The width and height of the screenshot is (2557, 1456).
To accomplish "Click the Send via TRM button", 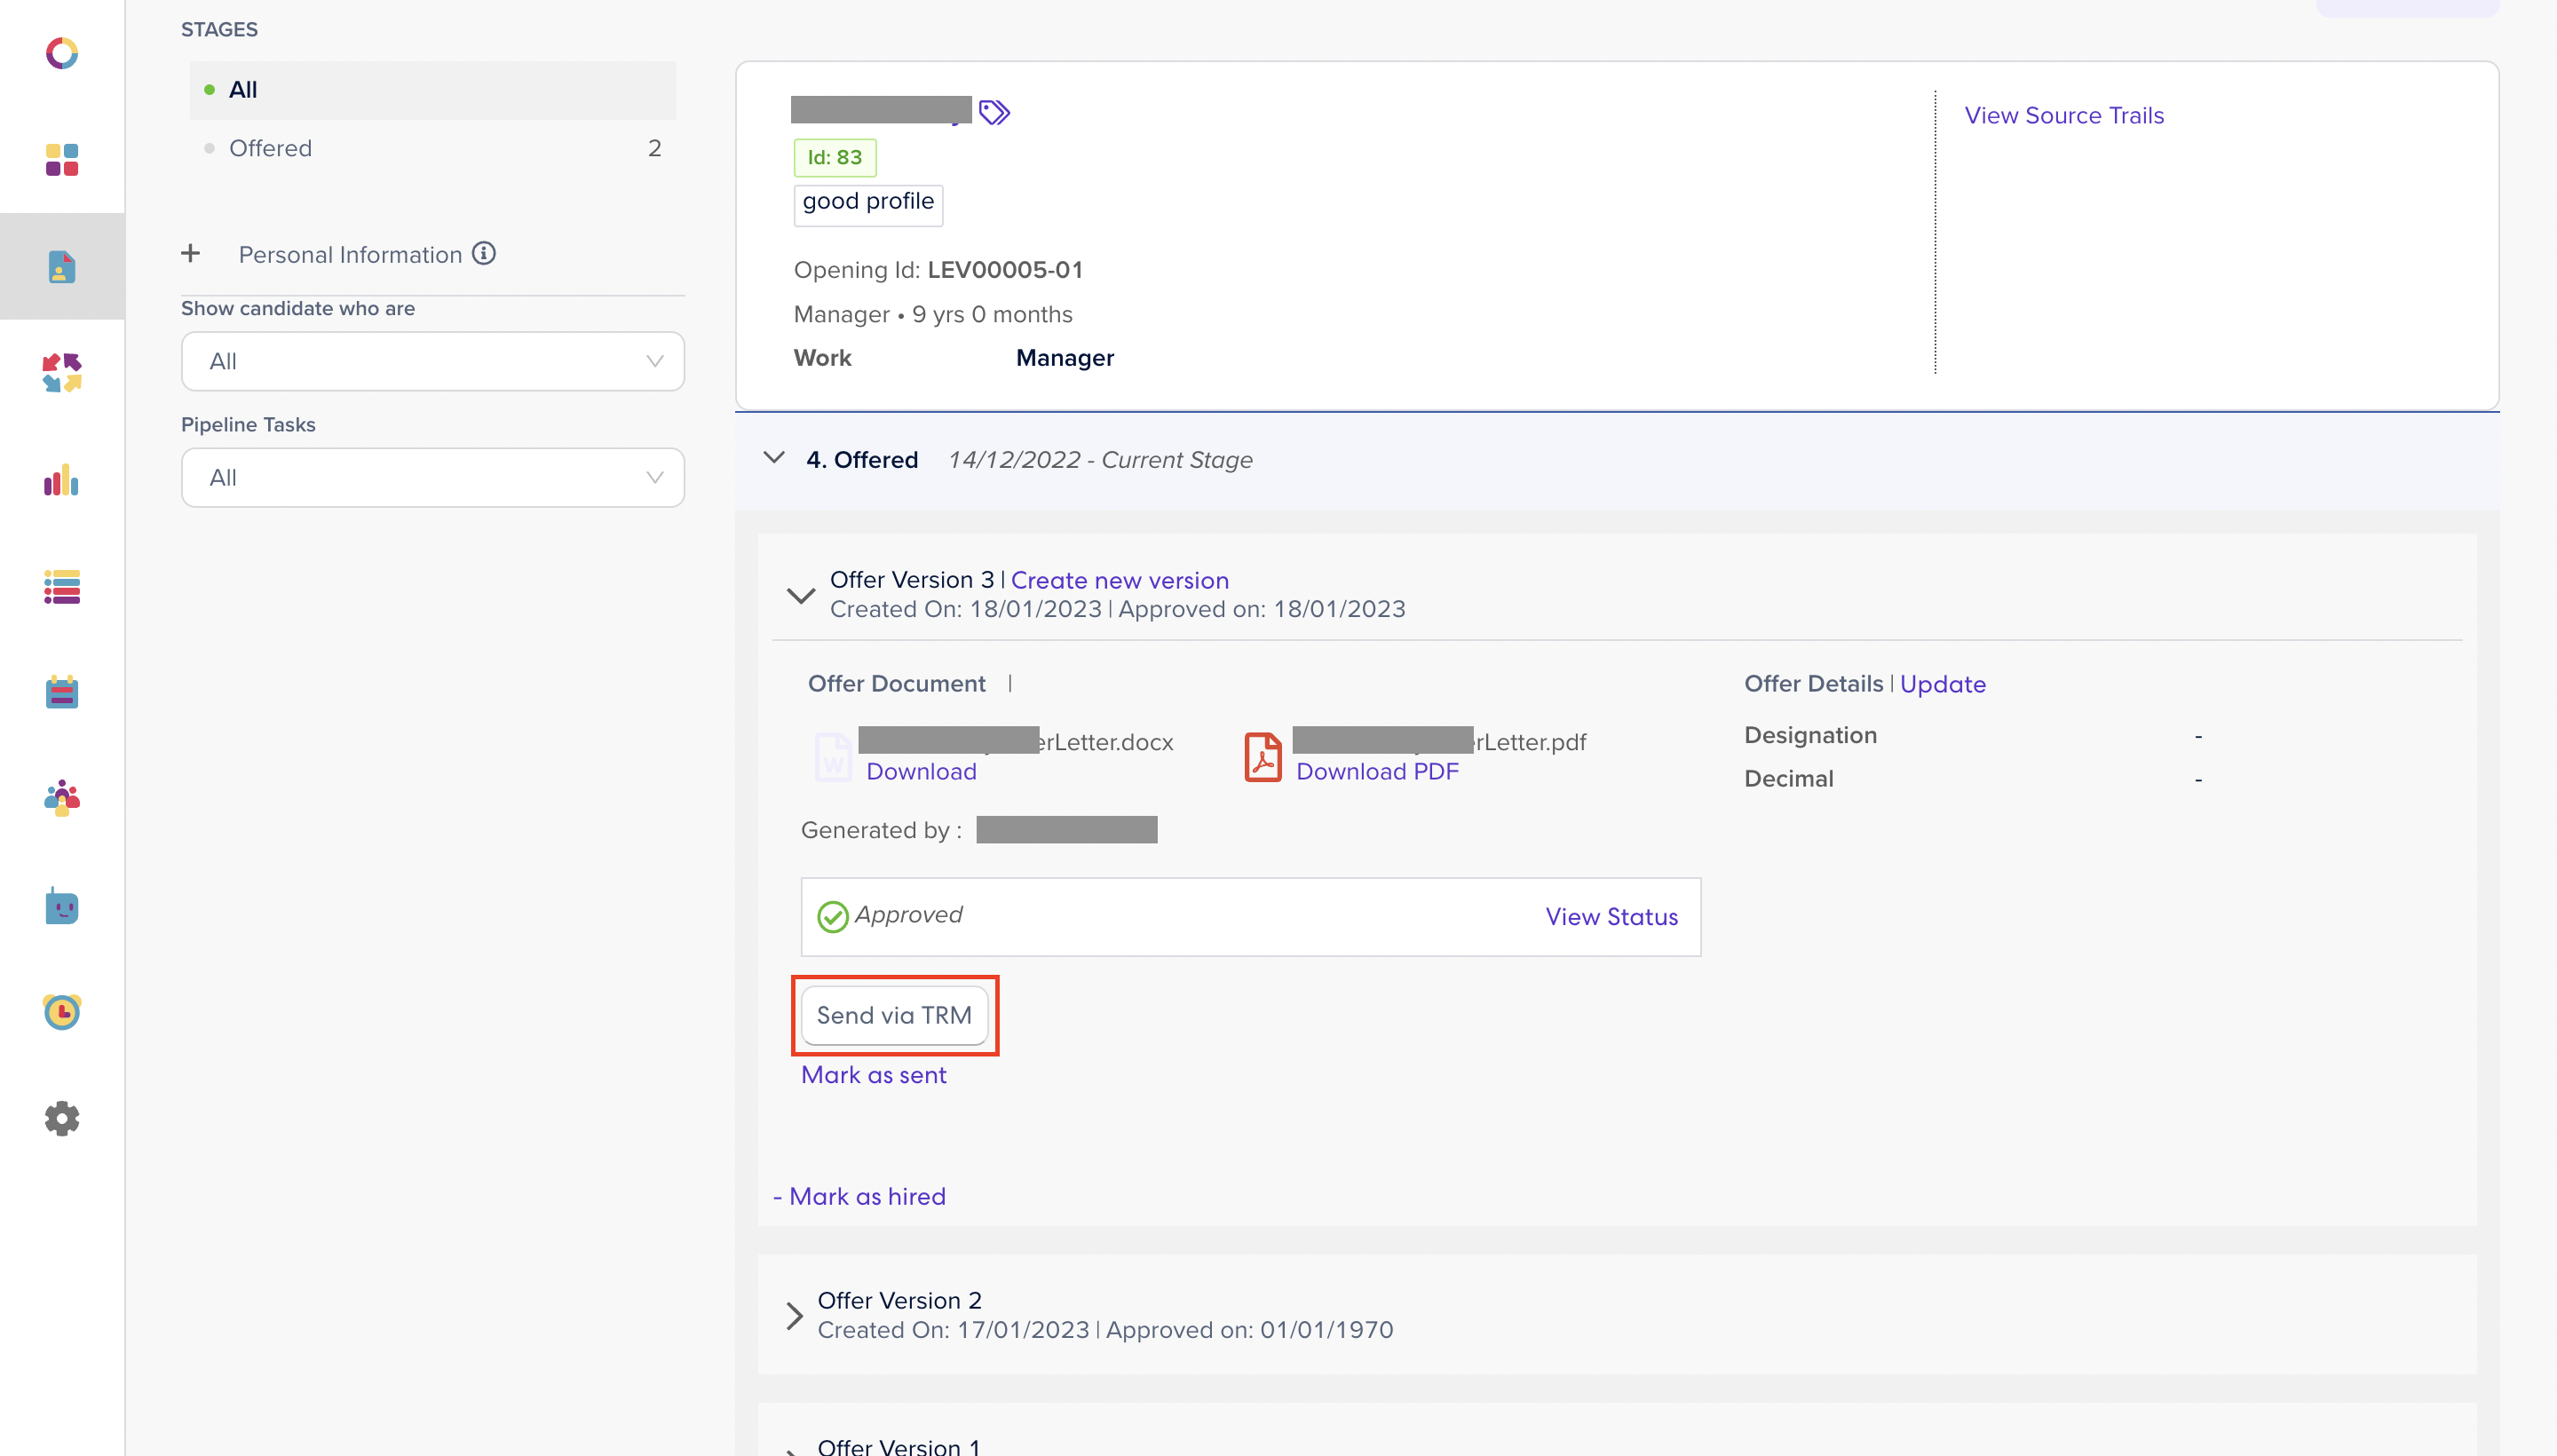I will (894, 1015).
